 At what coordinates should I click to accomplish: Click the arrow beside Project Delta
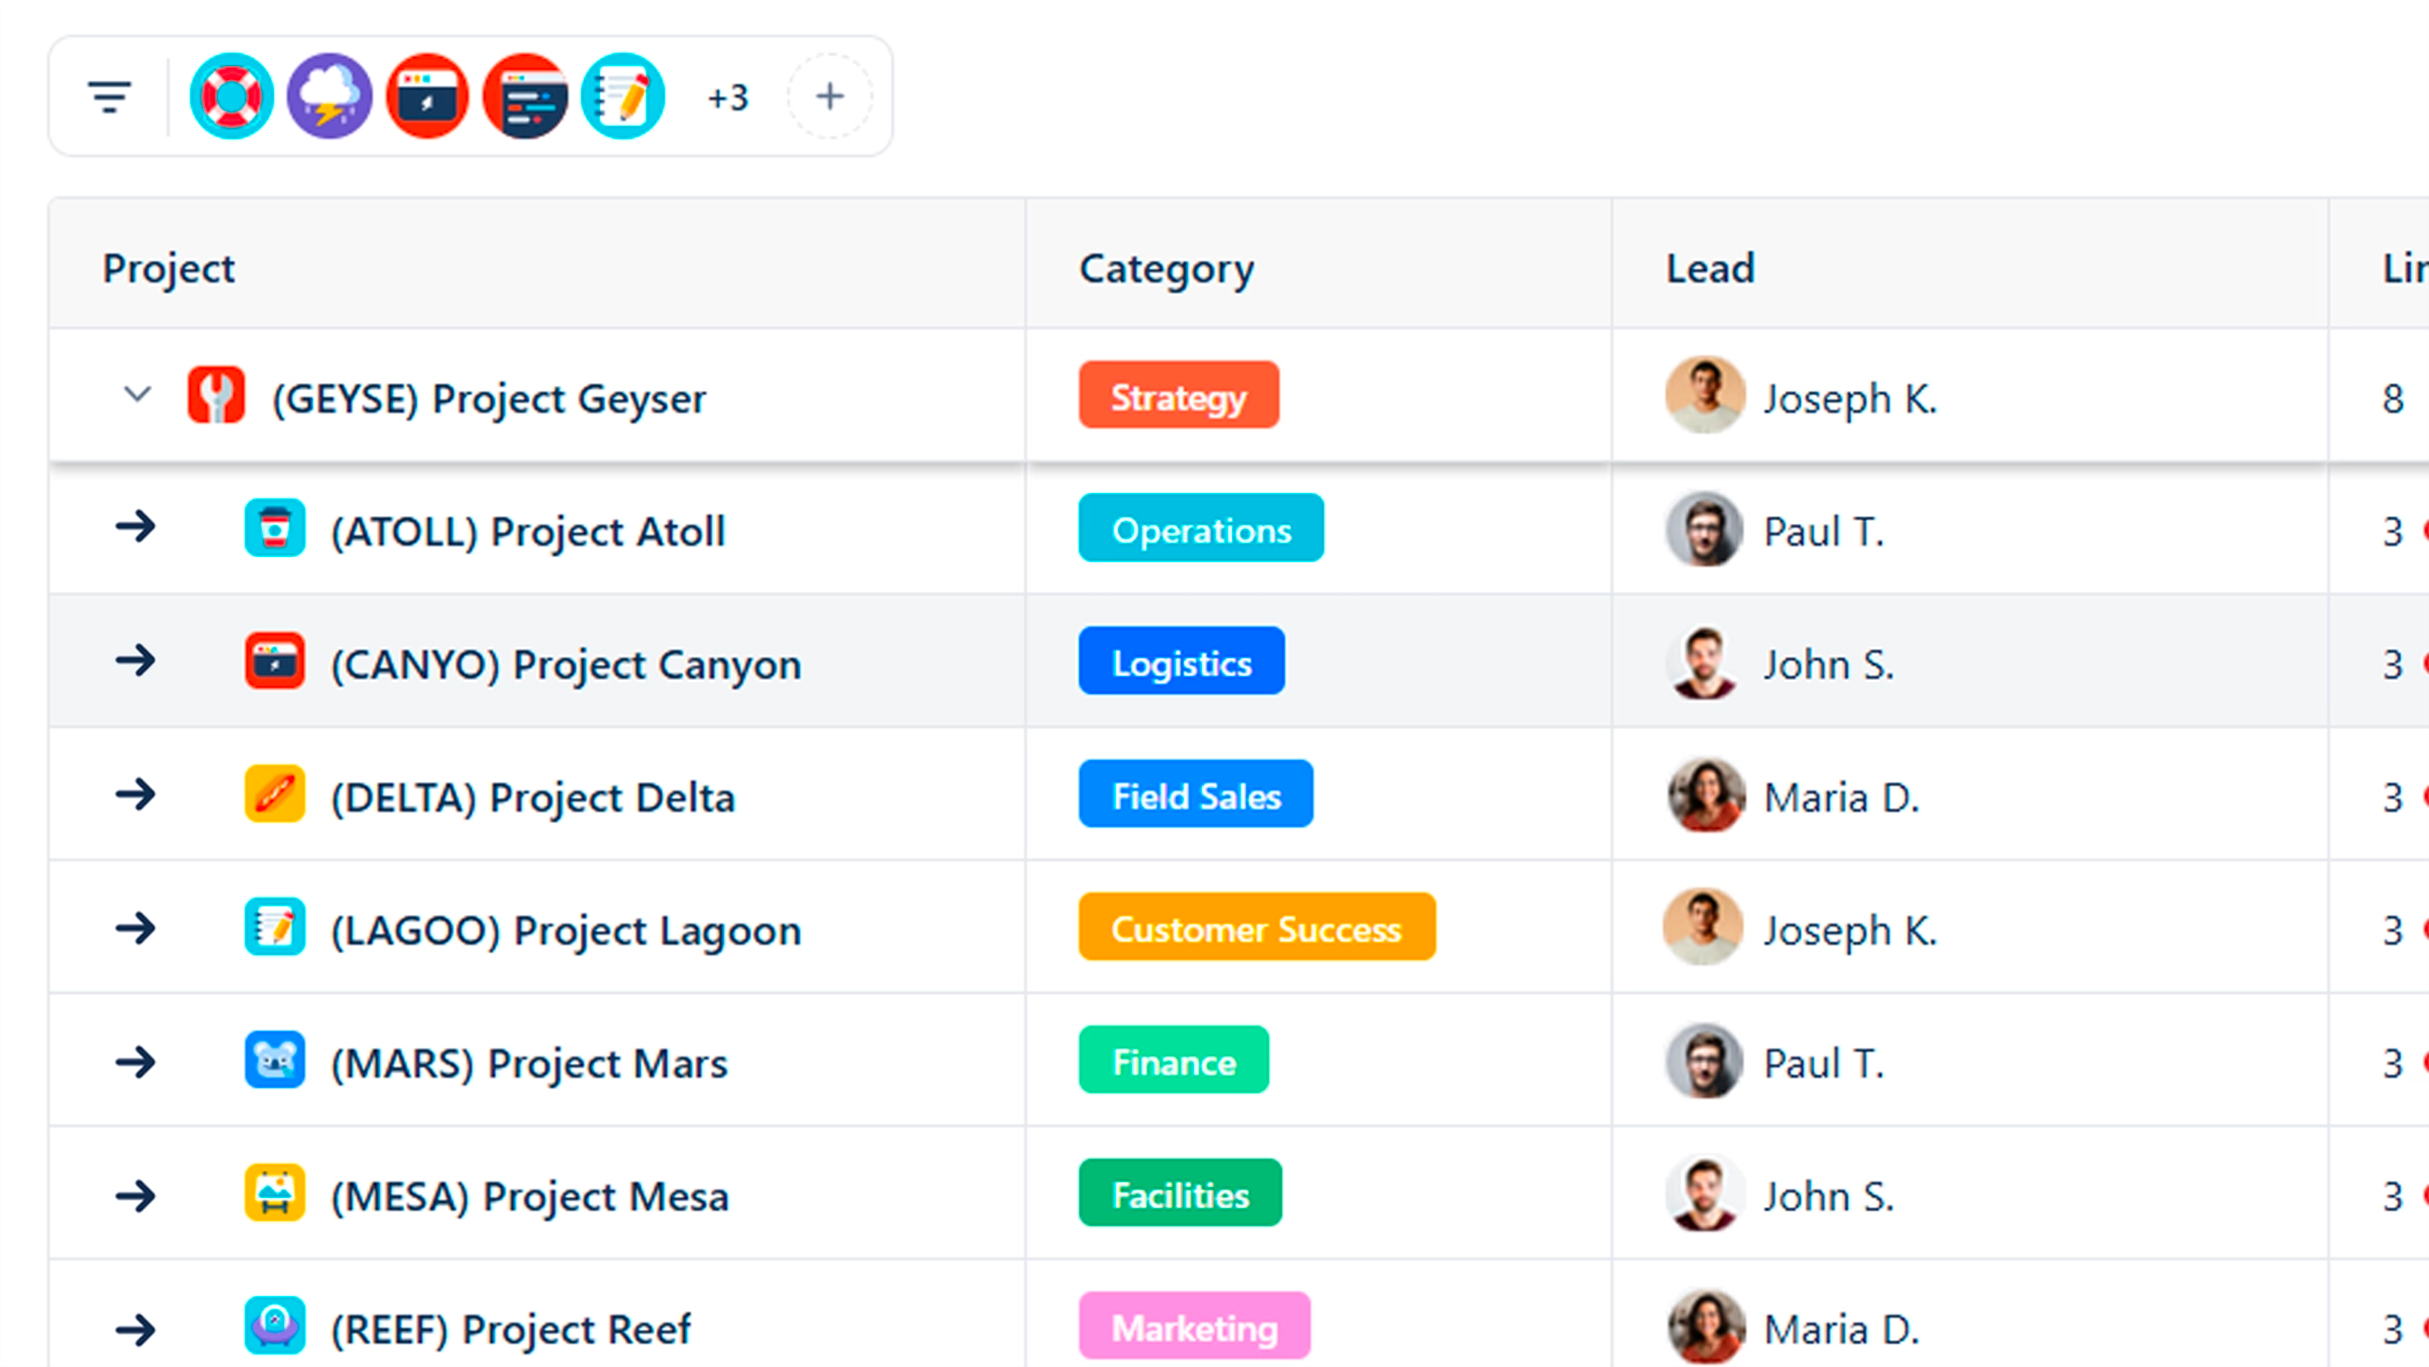[x=135, y=795]
